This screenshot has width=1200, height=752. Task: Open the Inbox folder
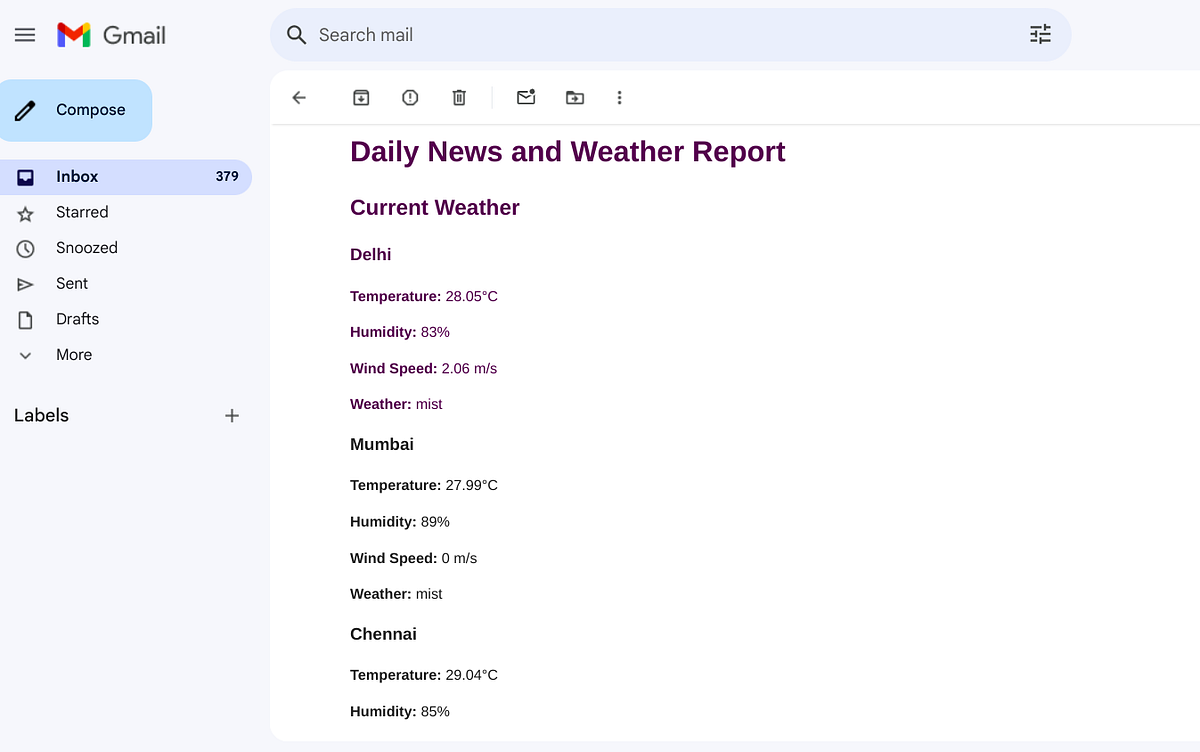click(x=126, y=177)
